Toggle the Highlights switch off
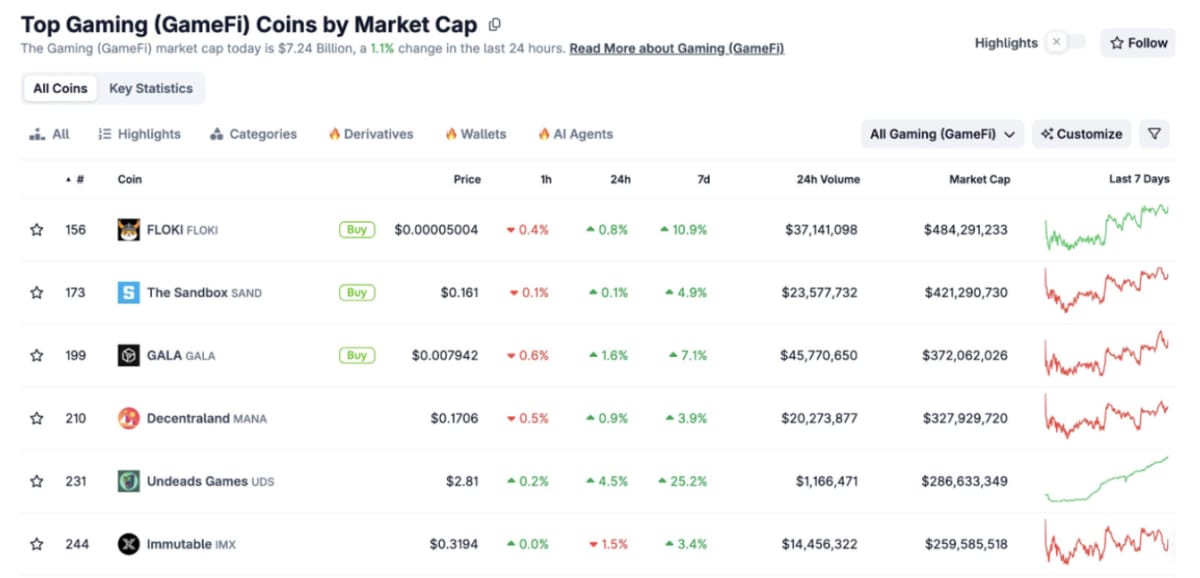The height and width of the screenshot is (578, 1200). point(1067,43)
